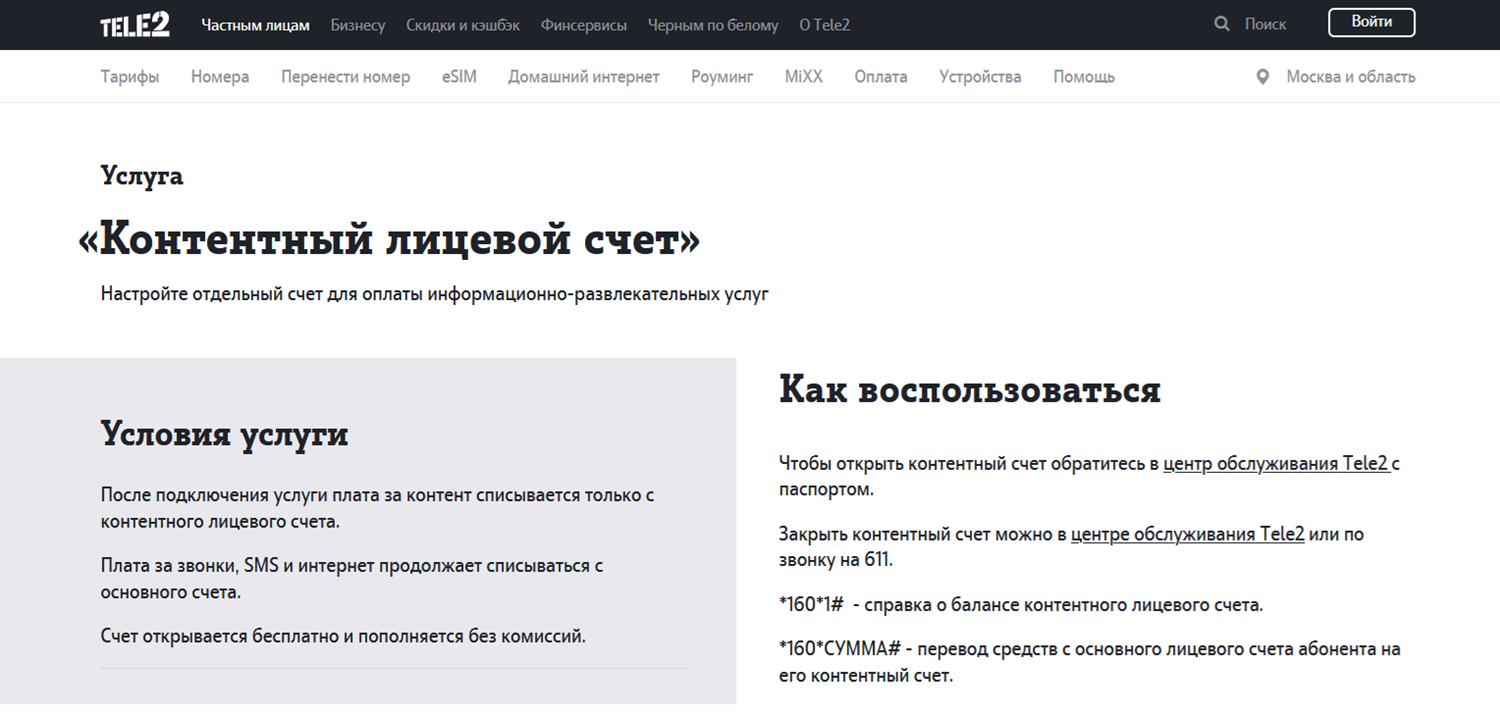Open the Оплата page
The image size is (1500, 717).
pyautogui.click(x=881, y=77)
